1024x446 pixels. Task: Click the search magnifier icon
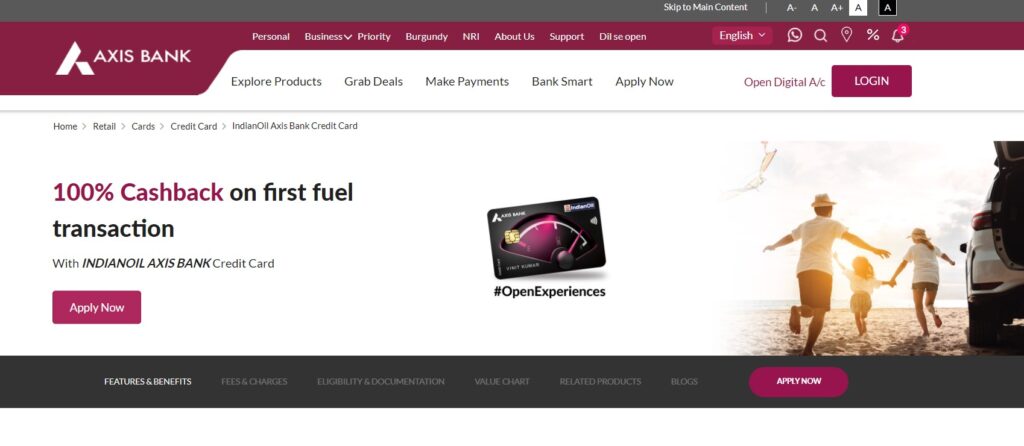[820, 35]
